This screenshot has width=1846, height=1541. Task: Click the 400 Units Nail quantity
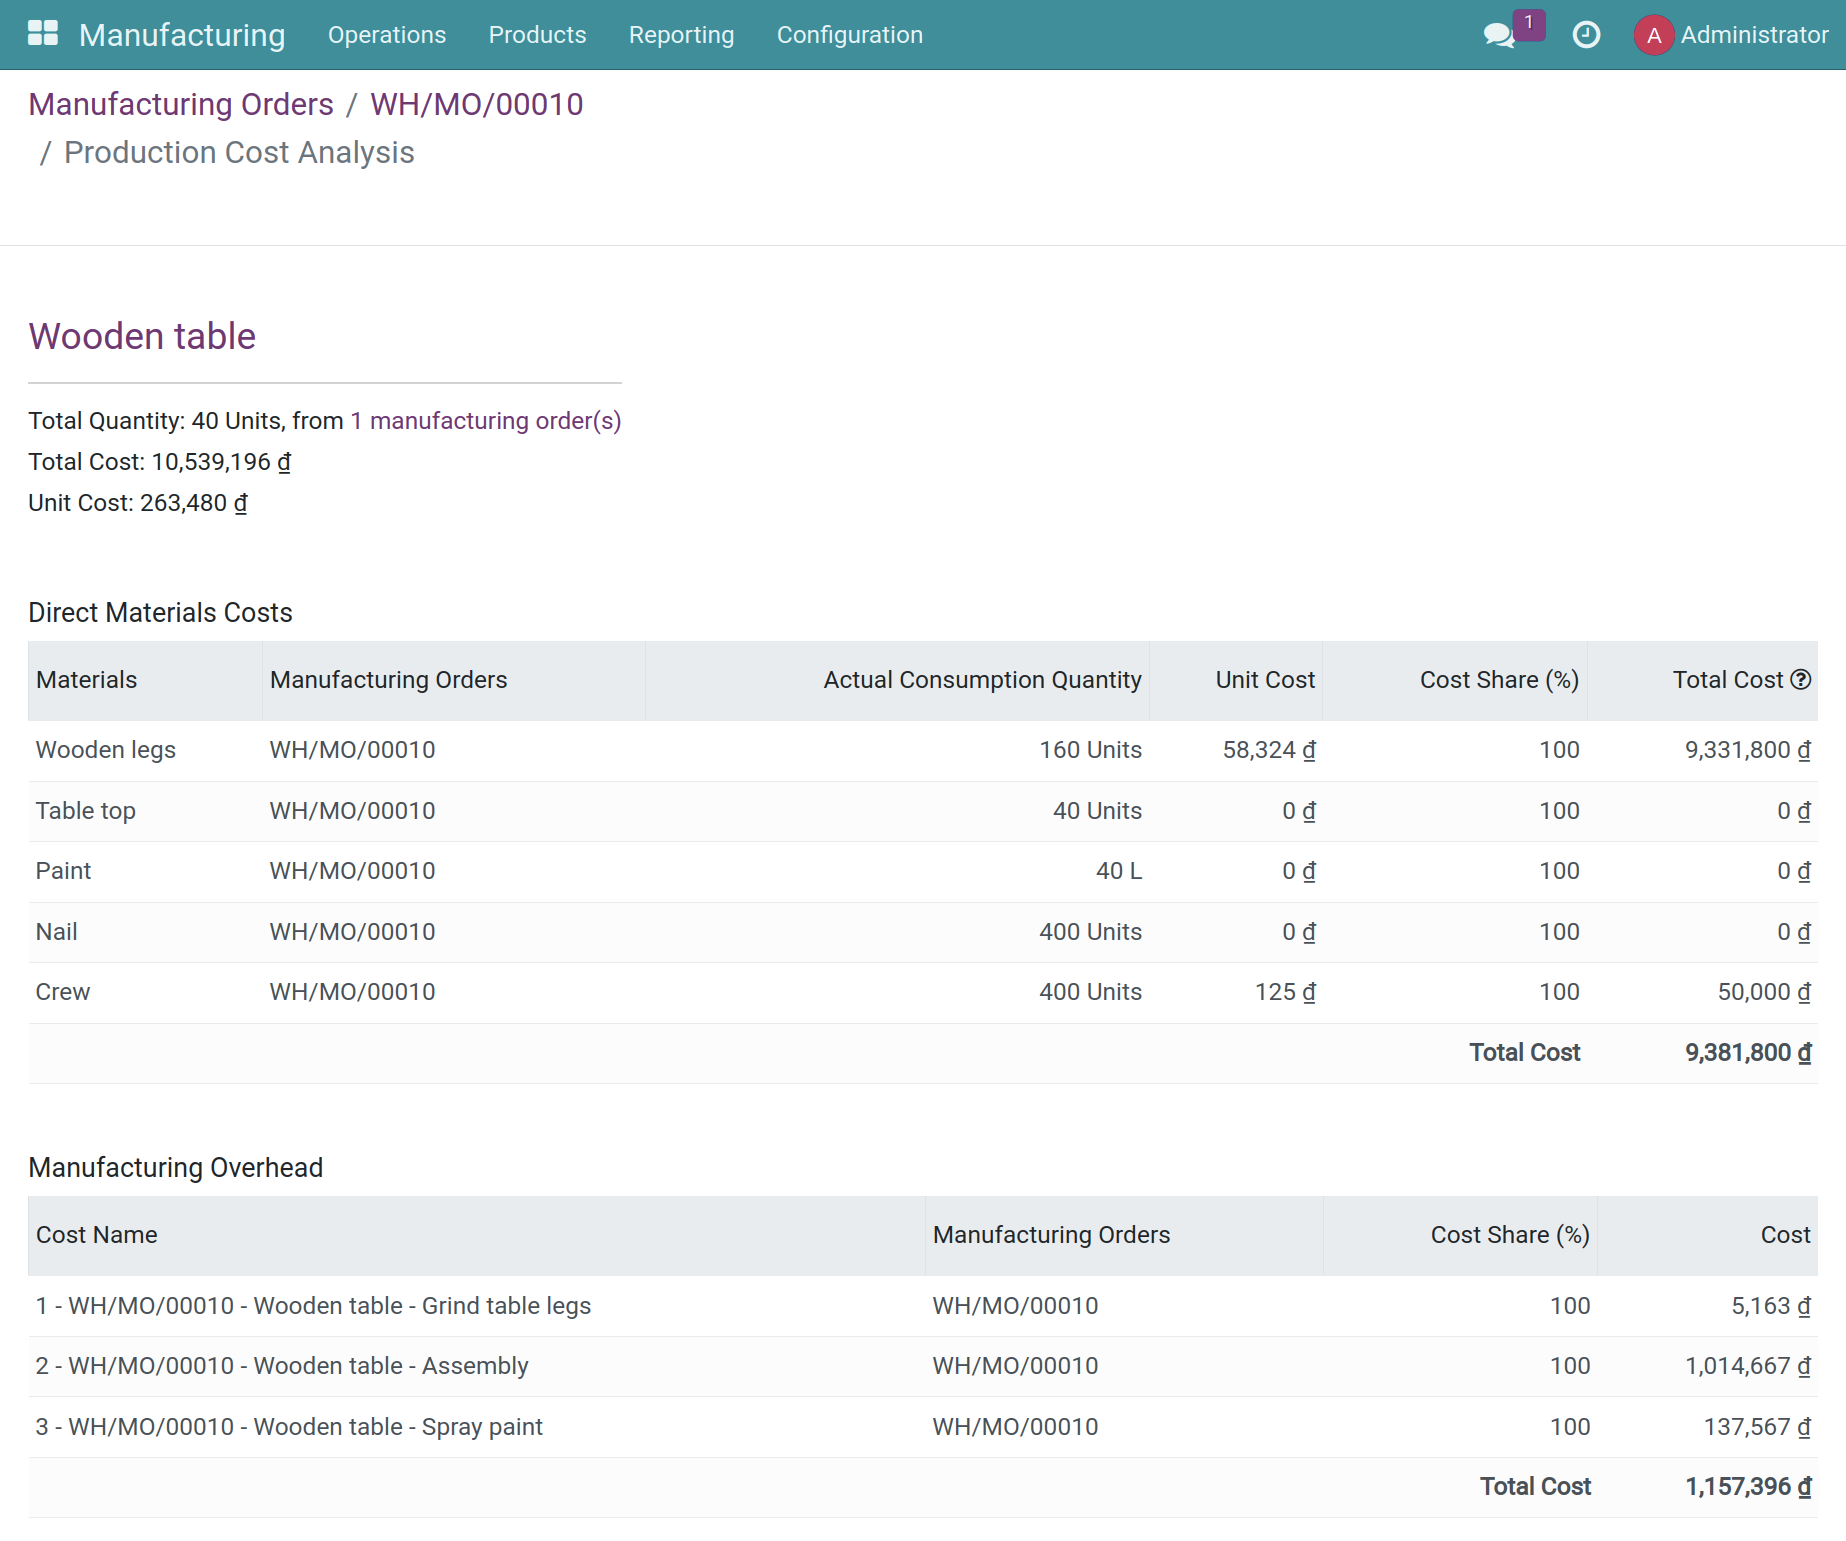coord(1090,932)
